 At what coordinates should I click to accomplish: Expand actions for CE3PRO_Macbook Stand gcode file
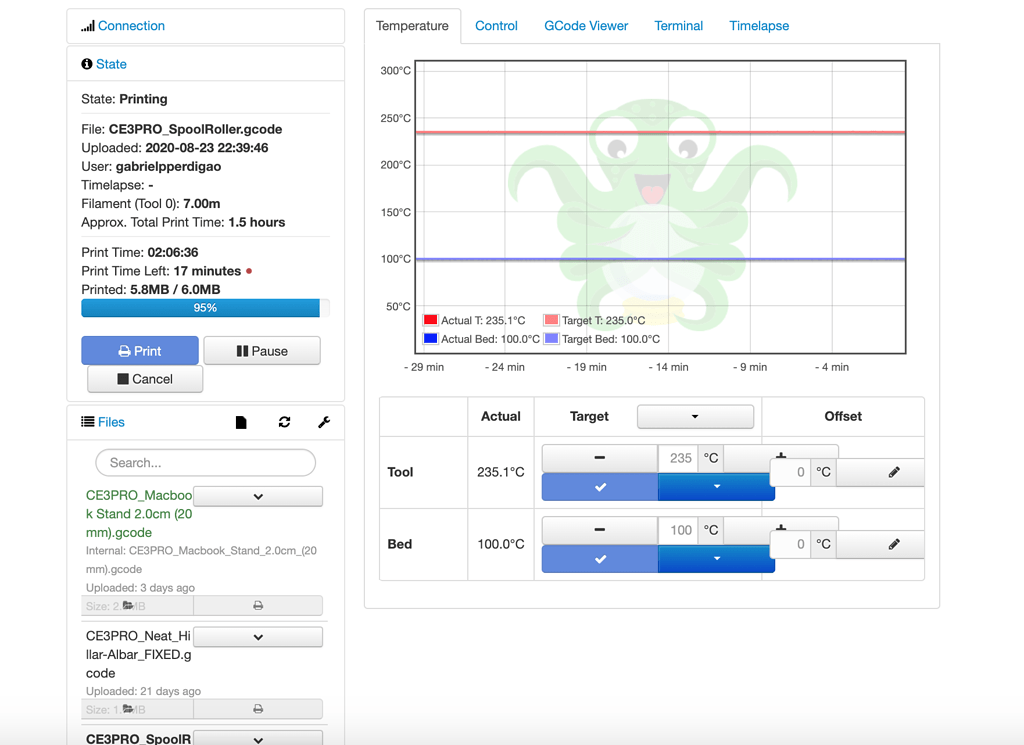258,495
